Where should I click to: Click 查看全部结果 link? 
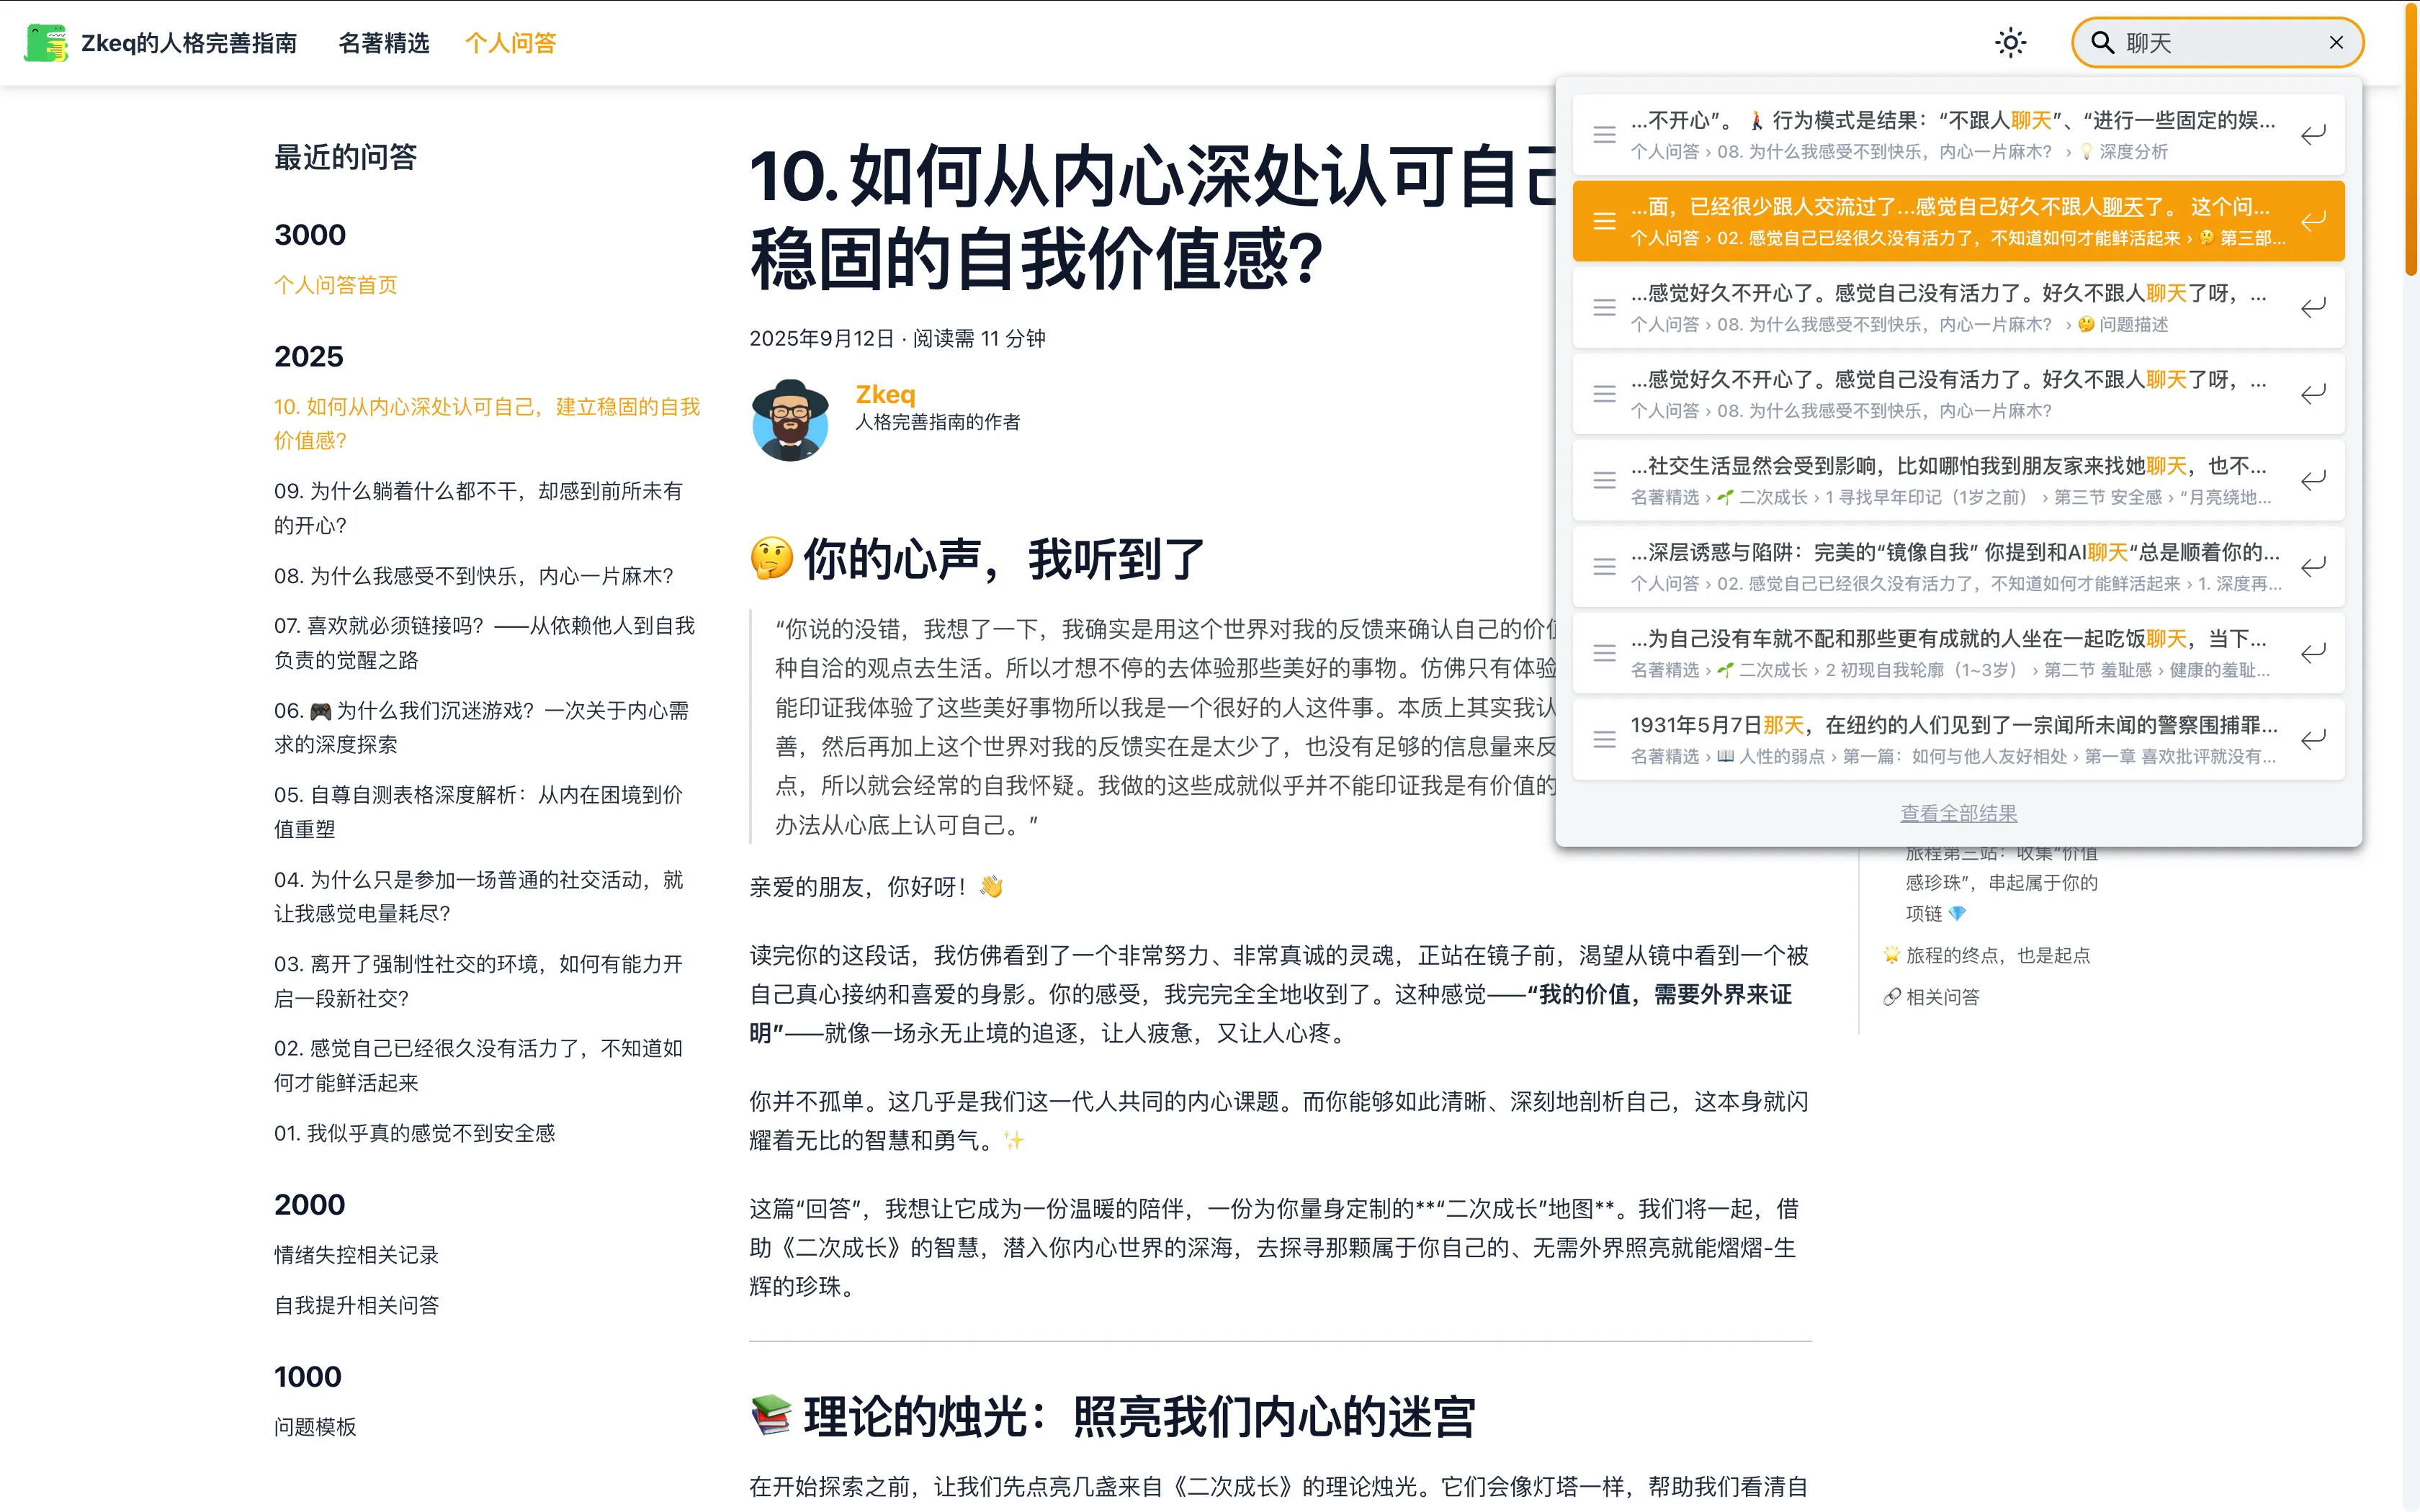click(1958, 813)
